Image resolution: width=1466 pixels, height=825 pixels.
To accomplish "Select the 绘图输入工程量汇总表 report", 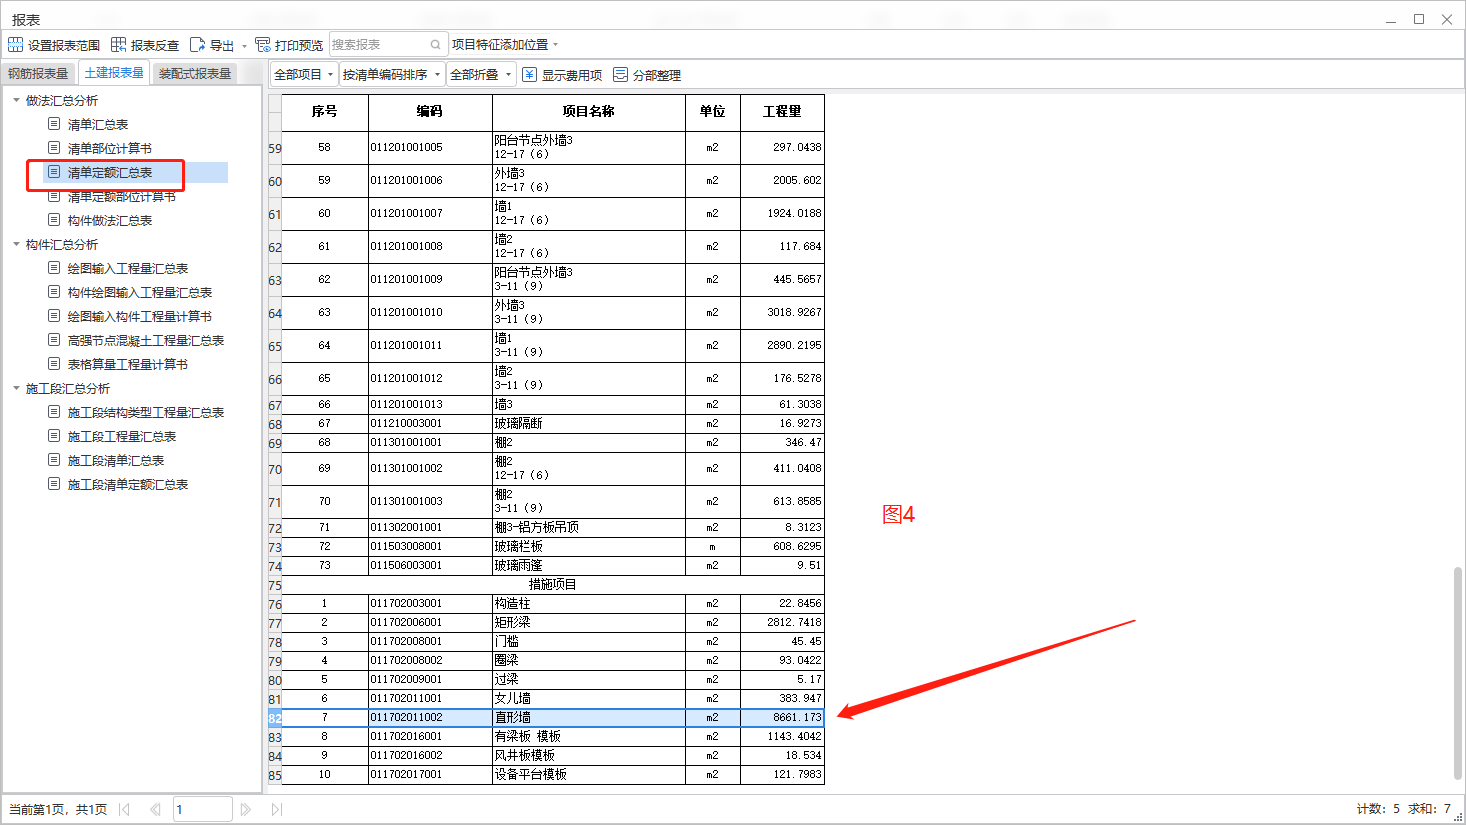I will (x=127, y=269).
